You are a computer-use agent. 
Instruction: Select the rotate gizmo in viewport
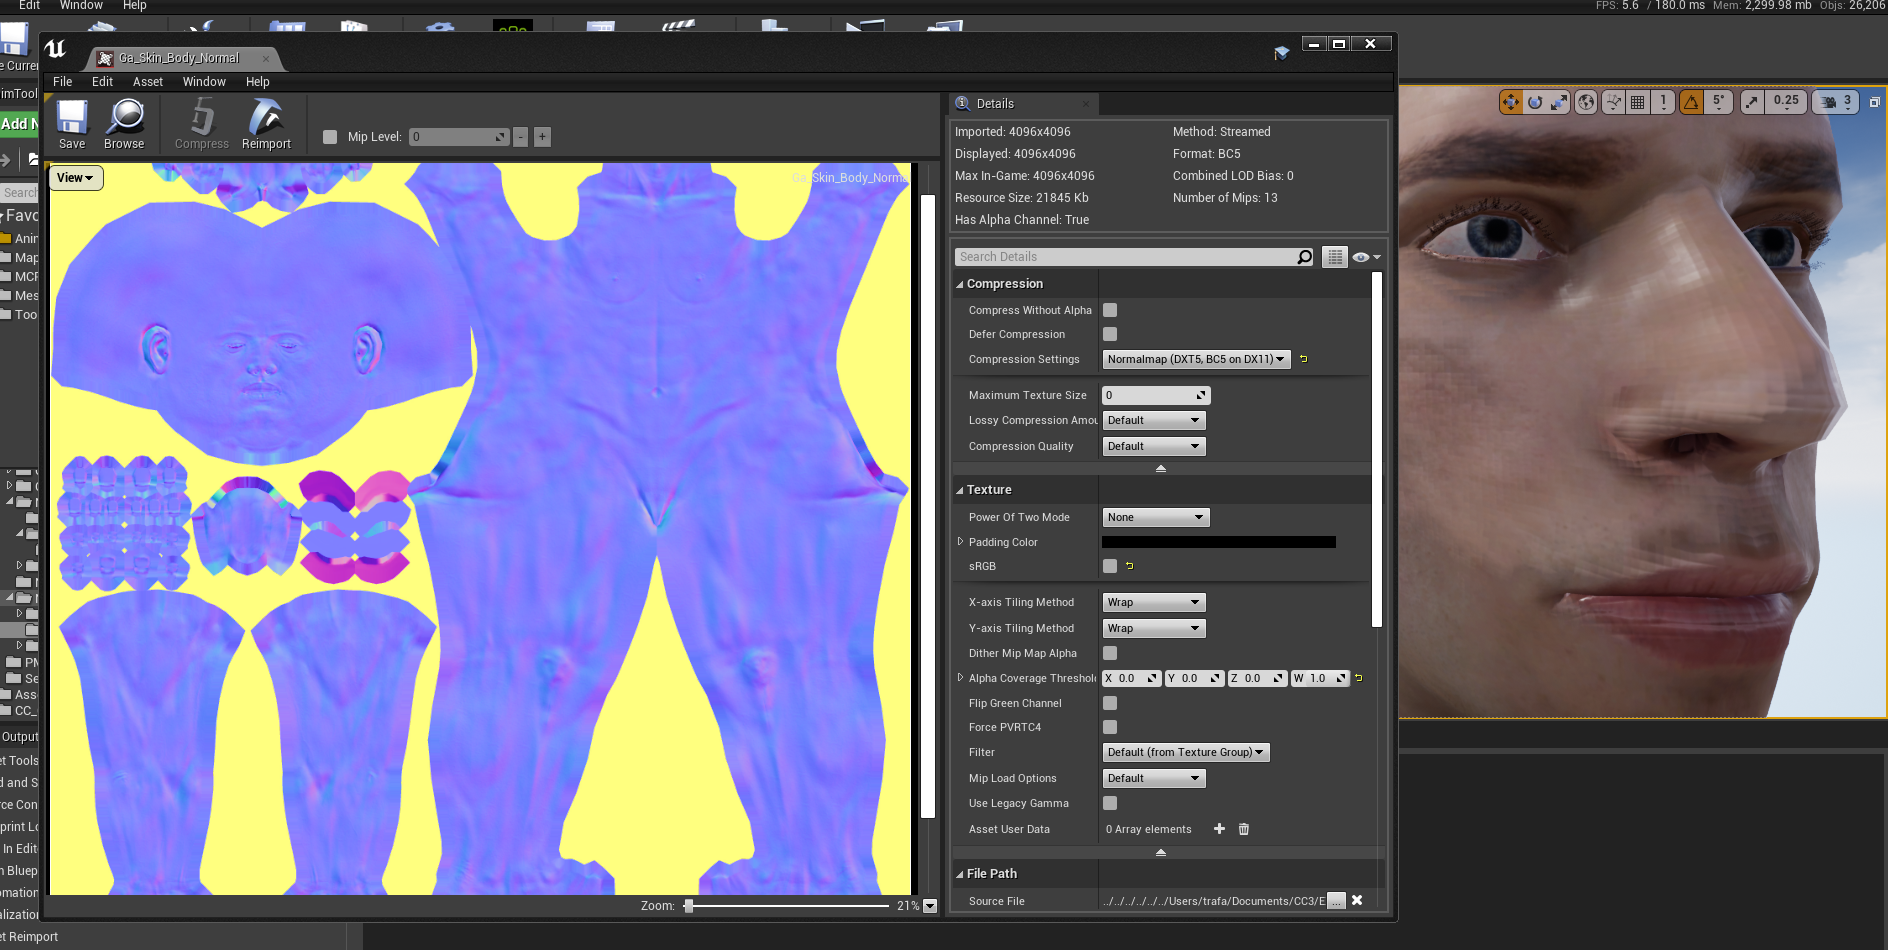click(x=1535, y=102)
